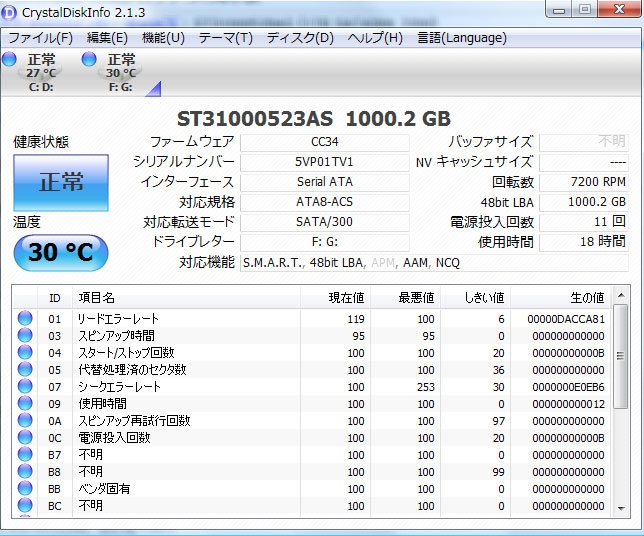
Task: Click the serial number field 5VP01TV1
Action: pos(324,162)
